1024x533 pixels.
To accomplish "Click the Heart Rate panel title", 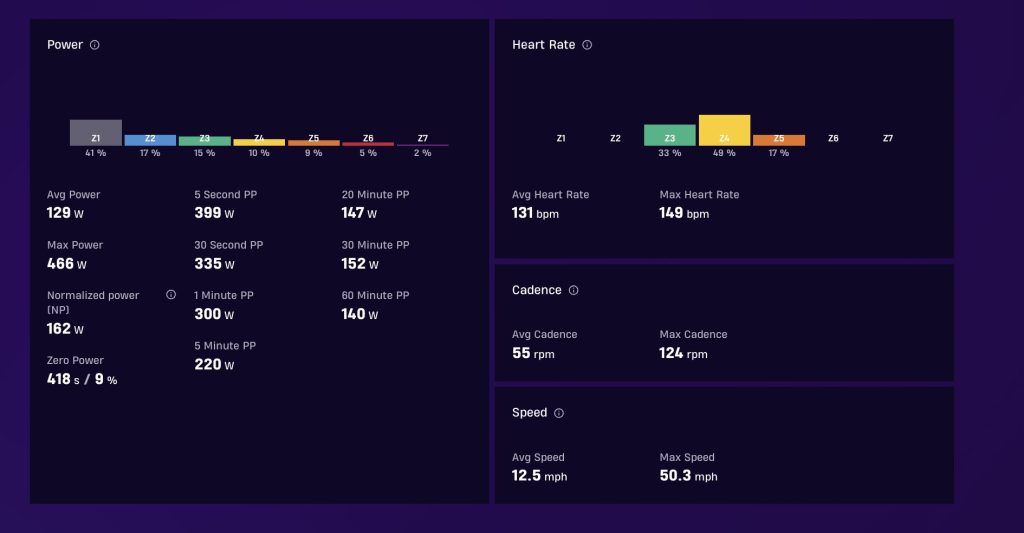I will click(x=543, y=45).
